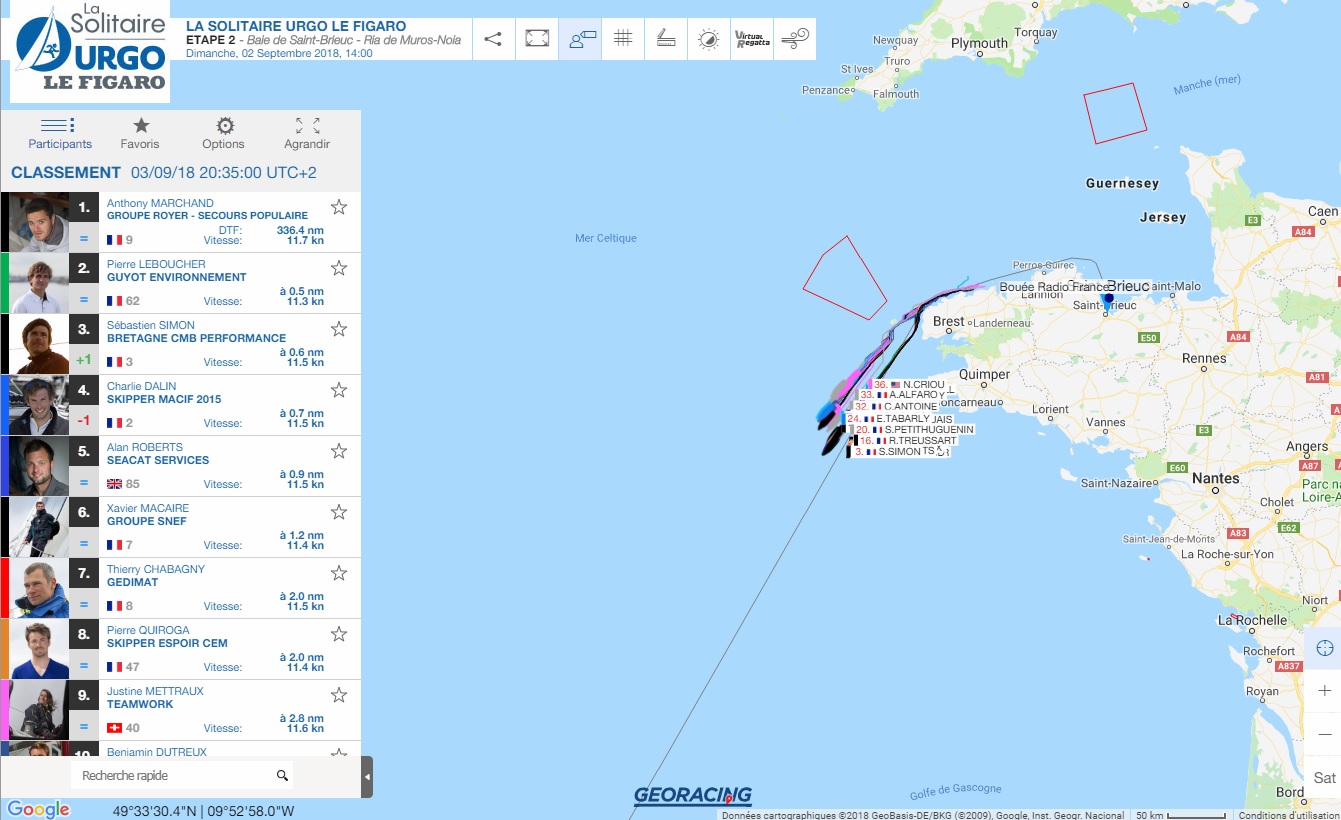
Task: Select Benjamin DUTREUX ranking row
Action: [180, 749]
